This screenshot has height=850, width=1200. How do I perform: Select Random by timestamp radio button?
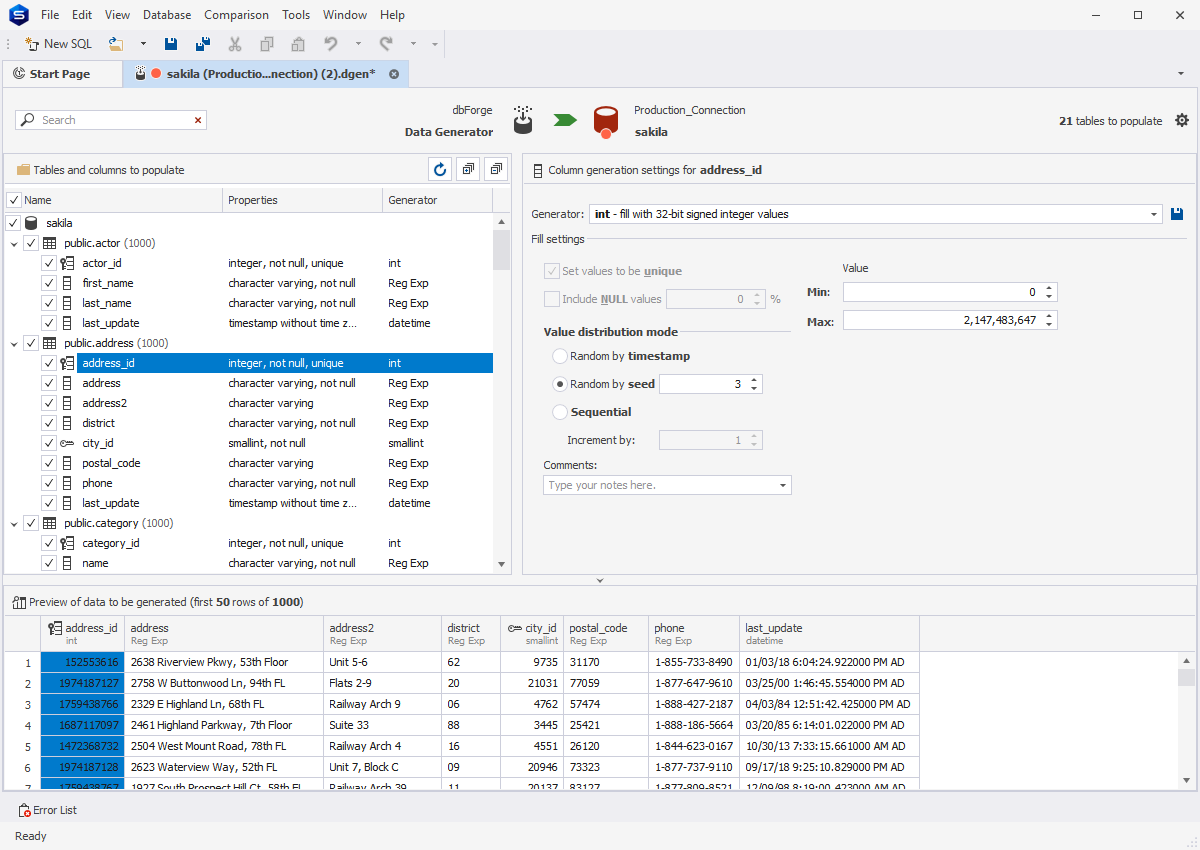tap(560, 356)
